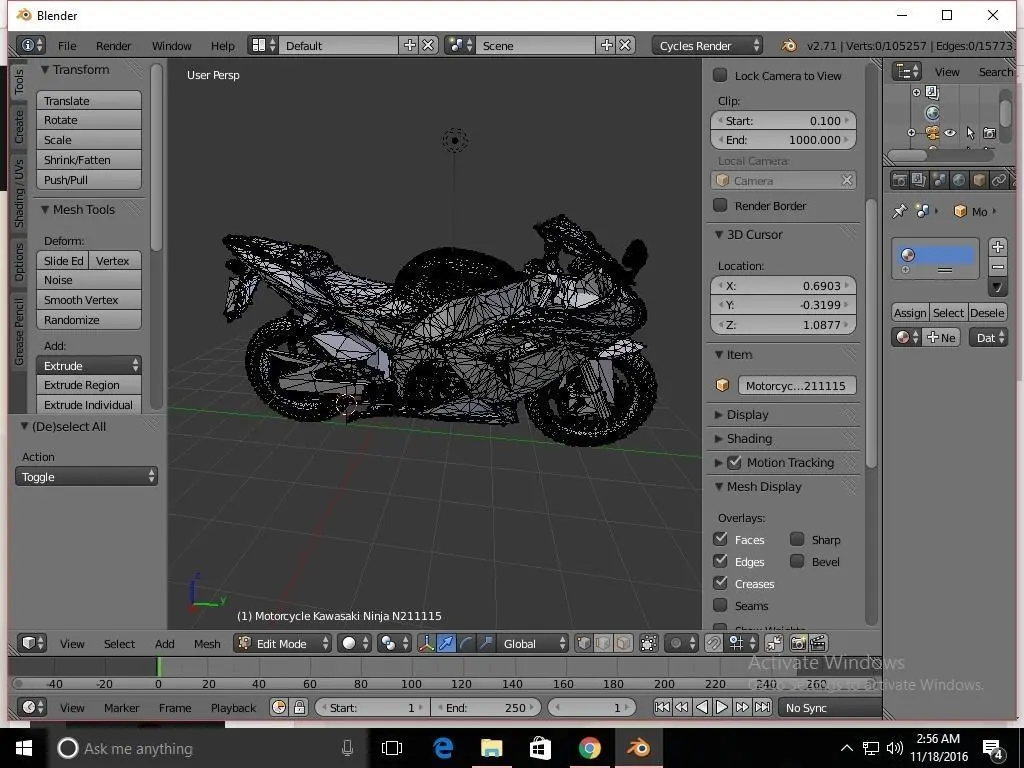Toggle timeline time-cursor lock icon
This screenshot has width=1024, height=768.
click(299, 707)
